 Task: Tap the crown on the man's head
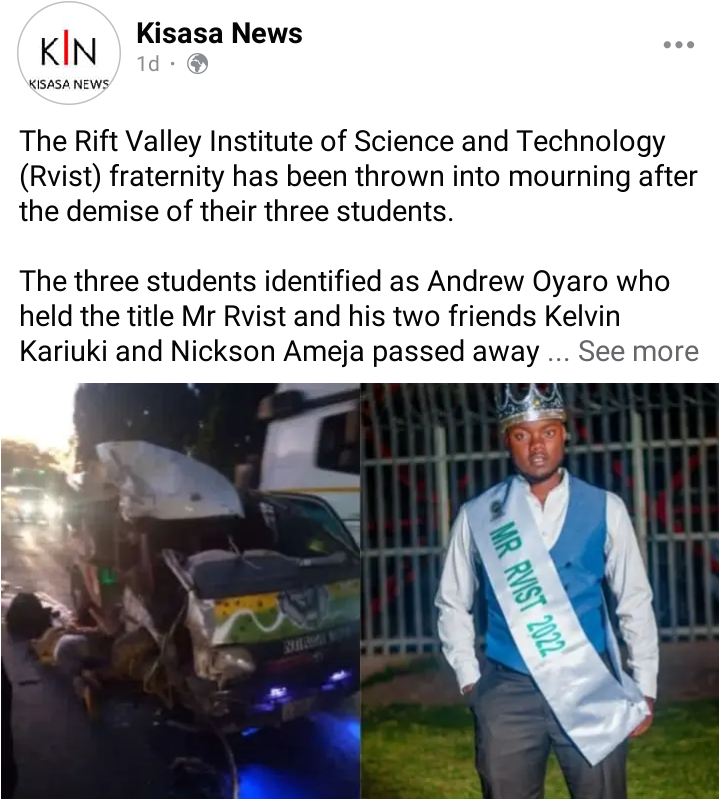pyautogui.click(x=531, y=405)
